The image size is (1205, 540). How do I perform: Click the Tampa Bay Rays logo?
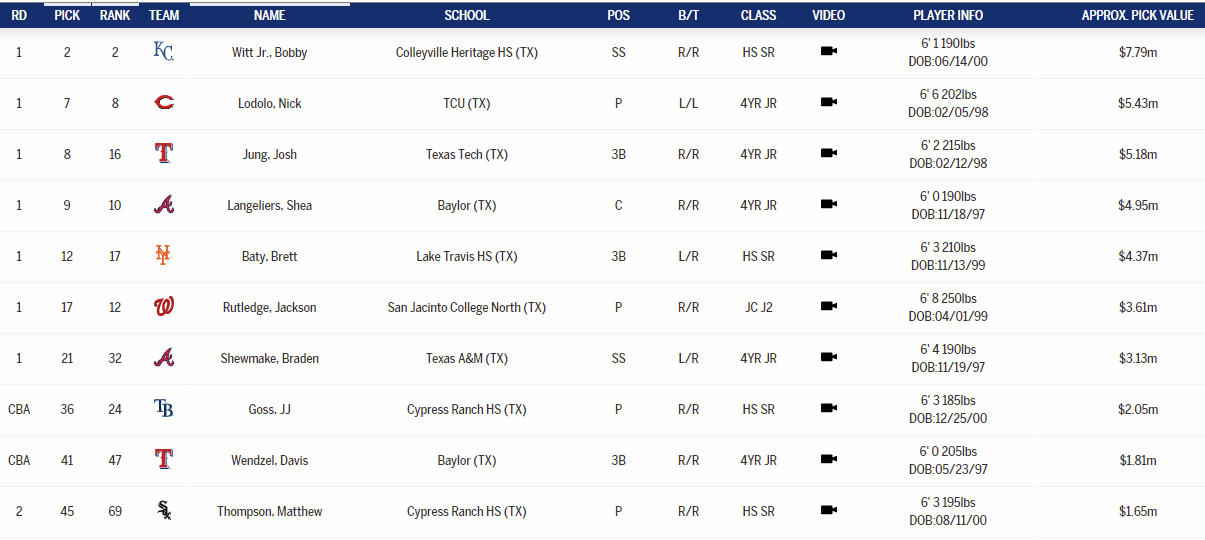coord(164,409)
